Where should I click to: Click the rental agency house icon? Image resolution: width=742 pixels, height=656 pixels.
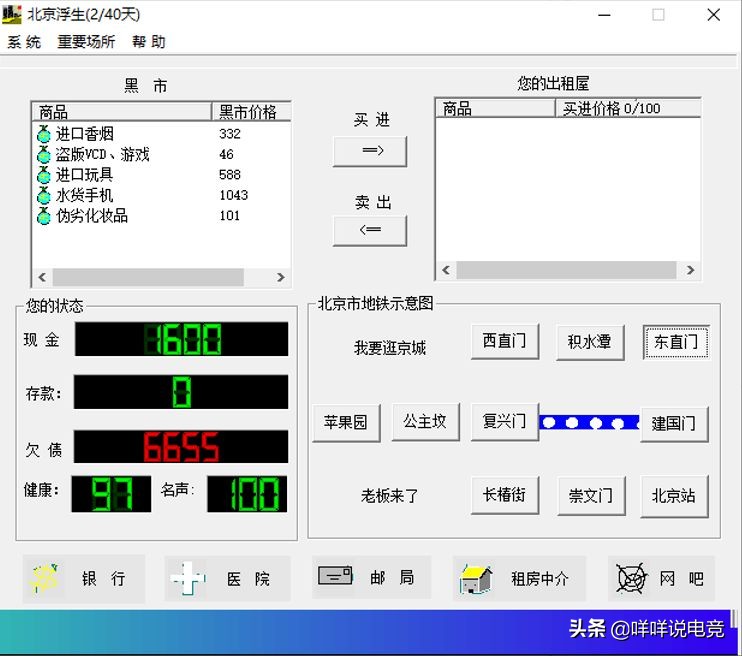point(476,579)
